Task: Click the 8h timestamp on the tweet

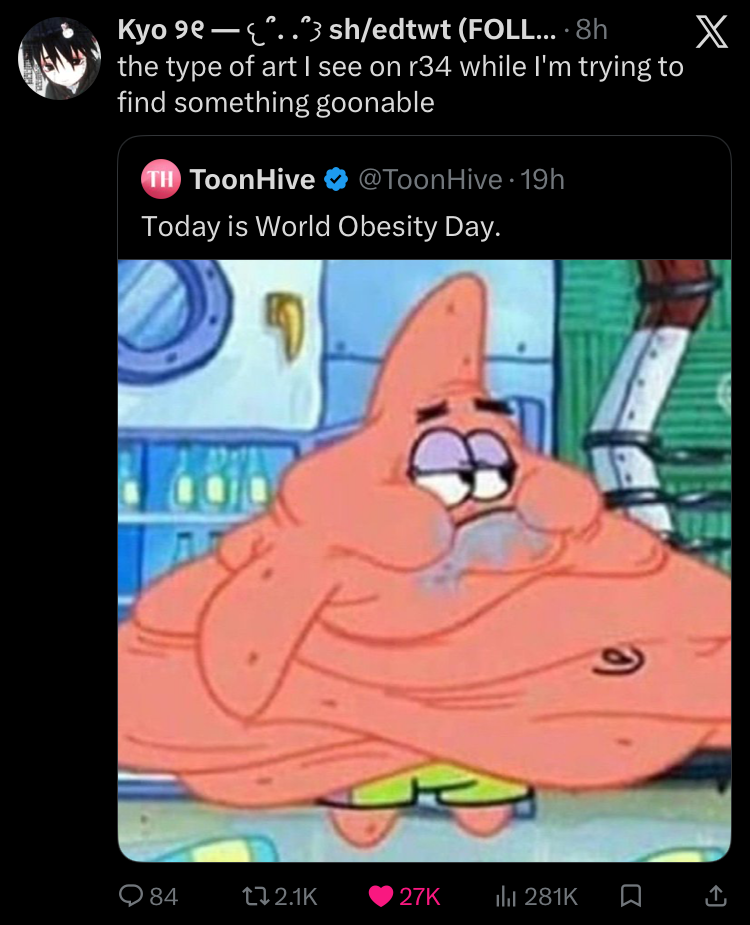Action: click(591, 30)
